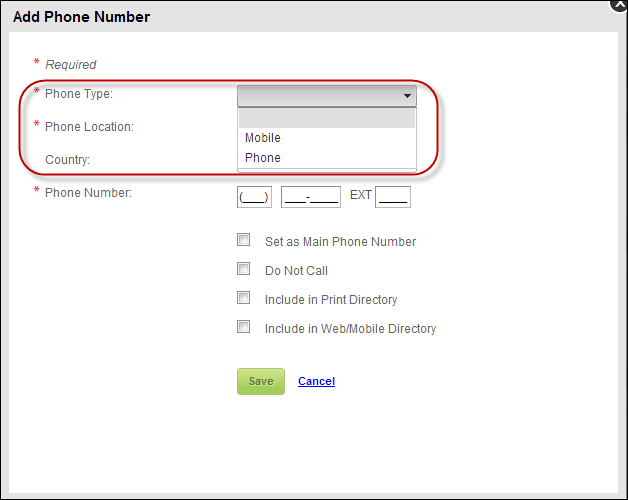
Task: Check Include in Print Directory
Action: point(243,298)
